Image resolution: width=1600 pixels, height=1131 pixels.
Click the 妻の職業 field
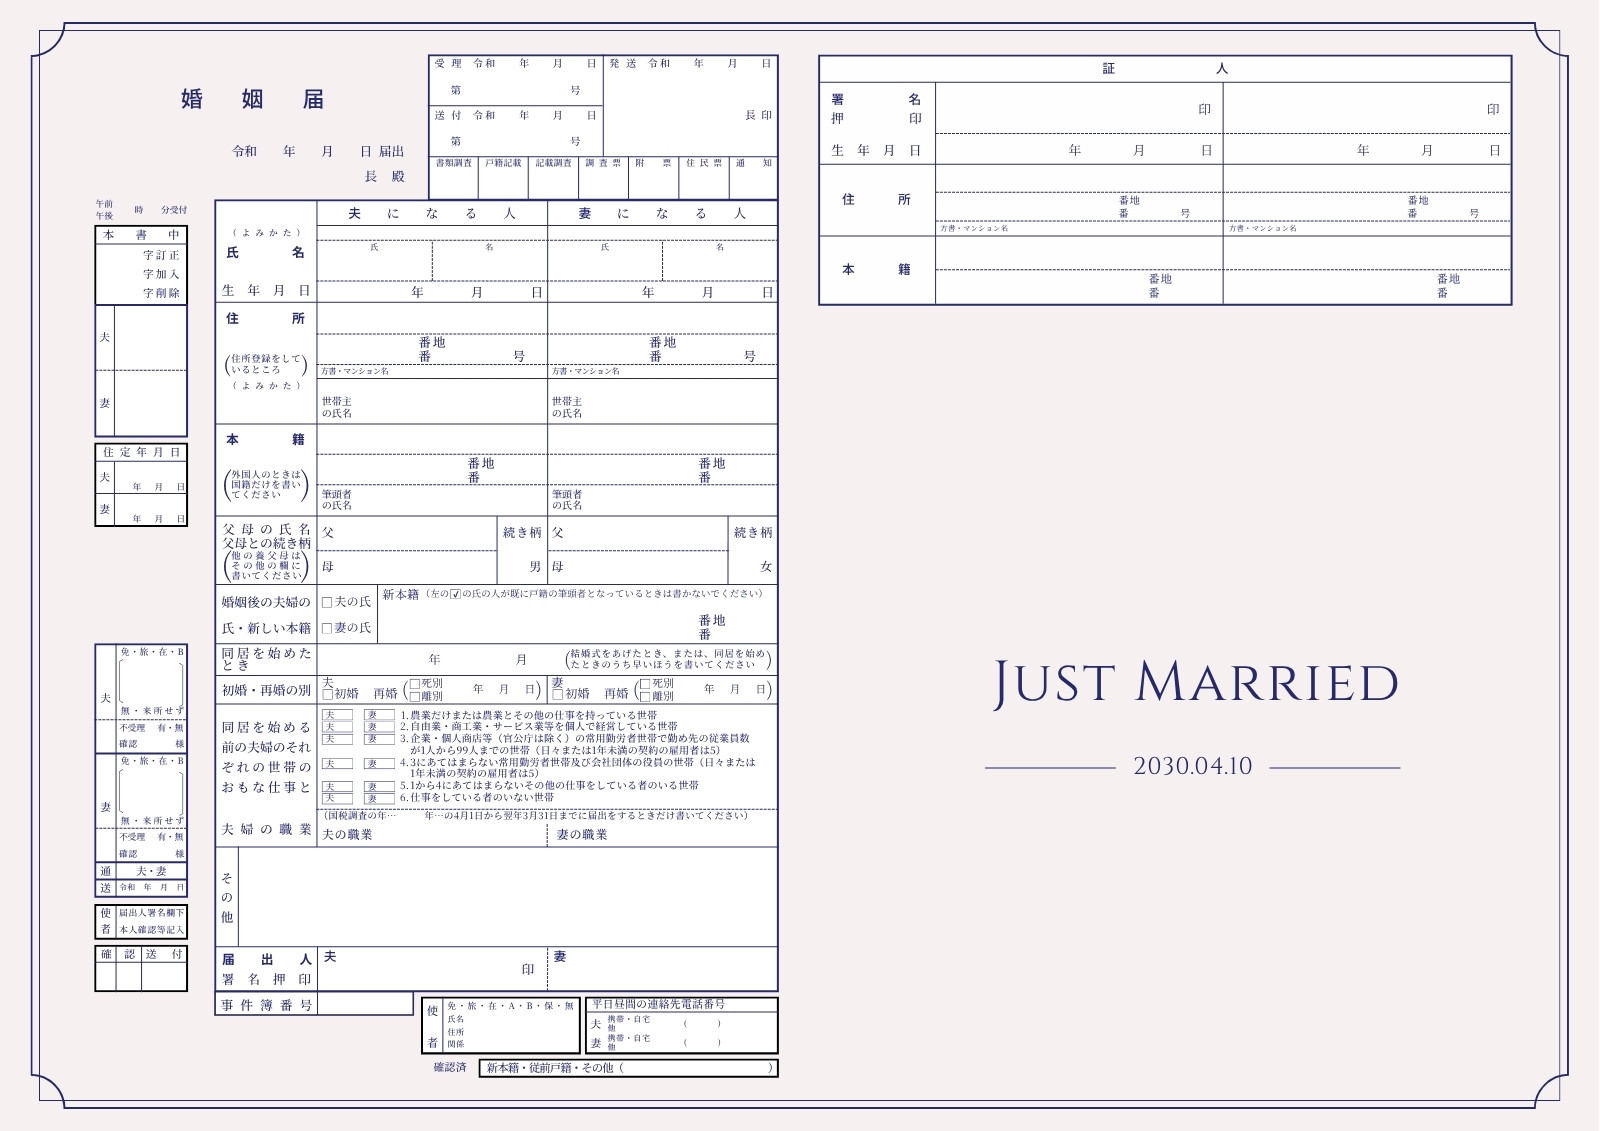click(662, 834)
